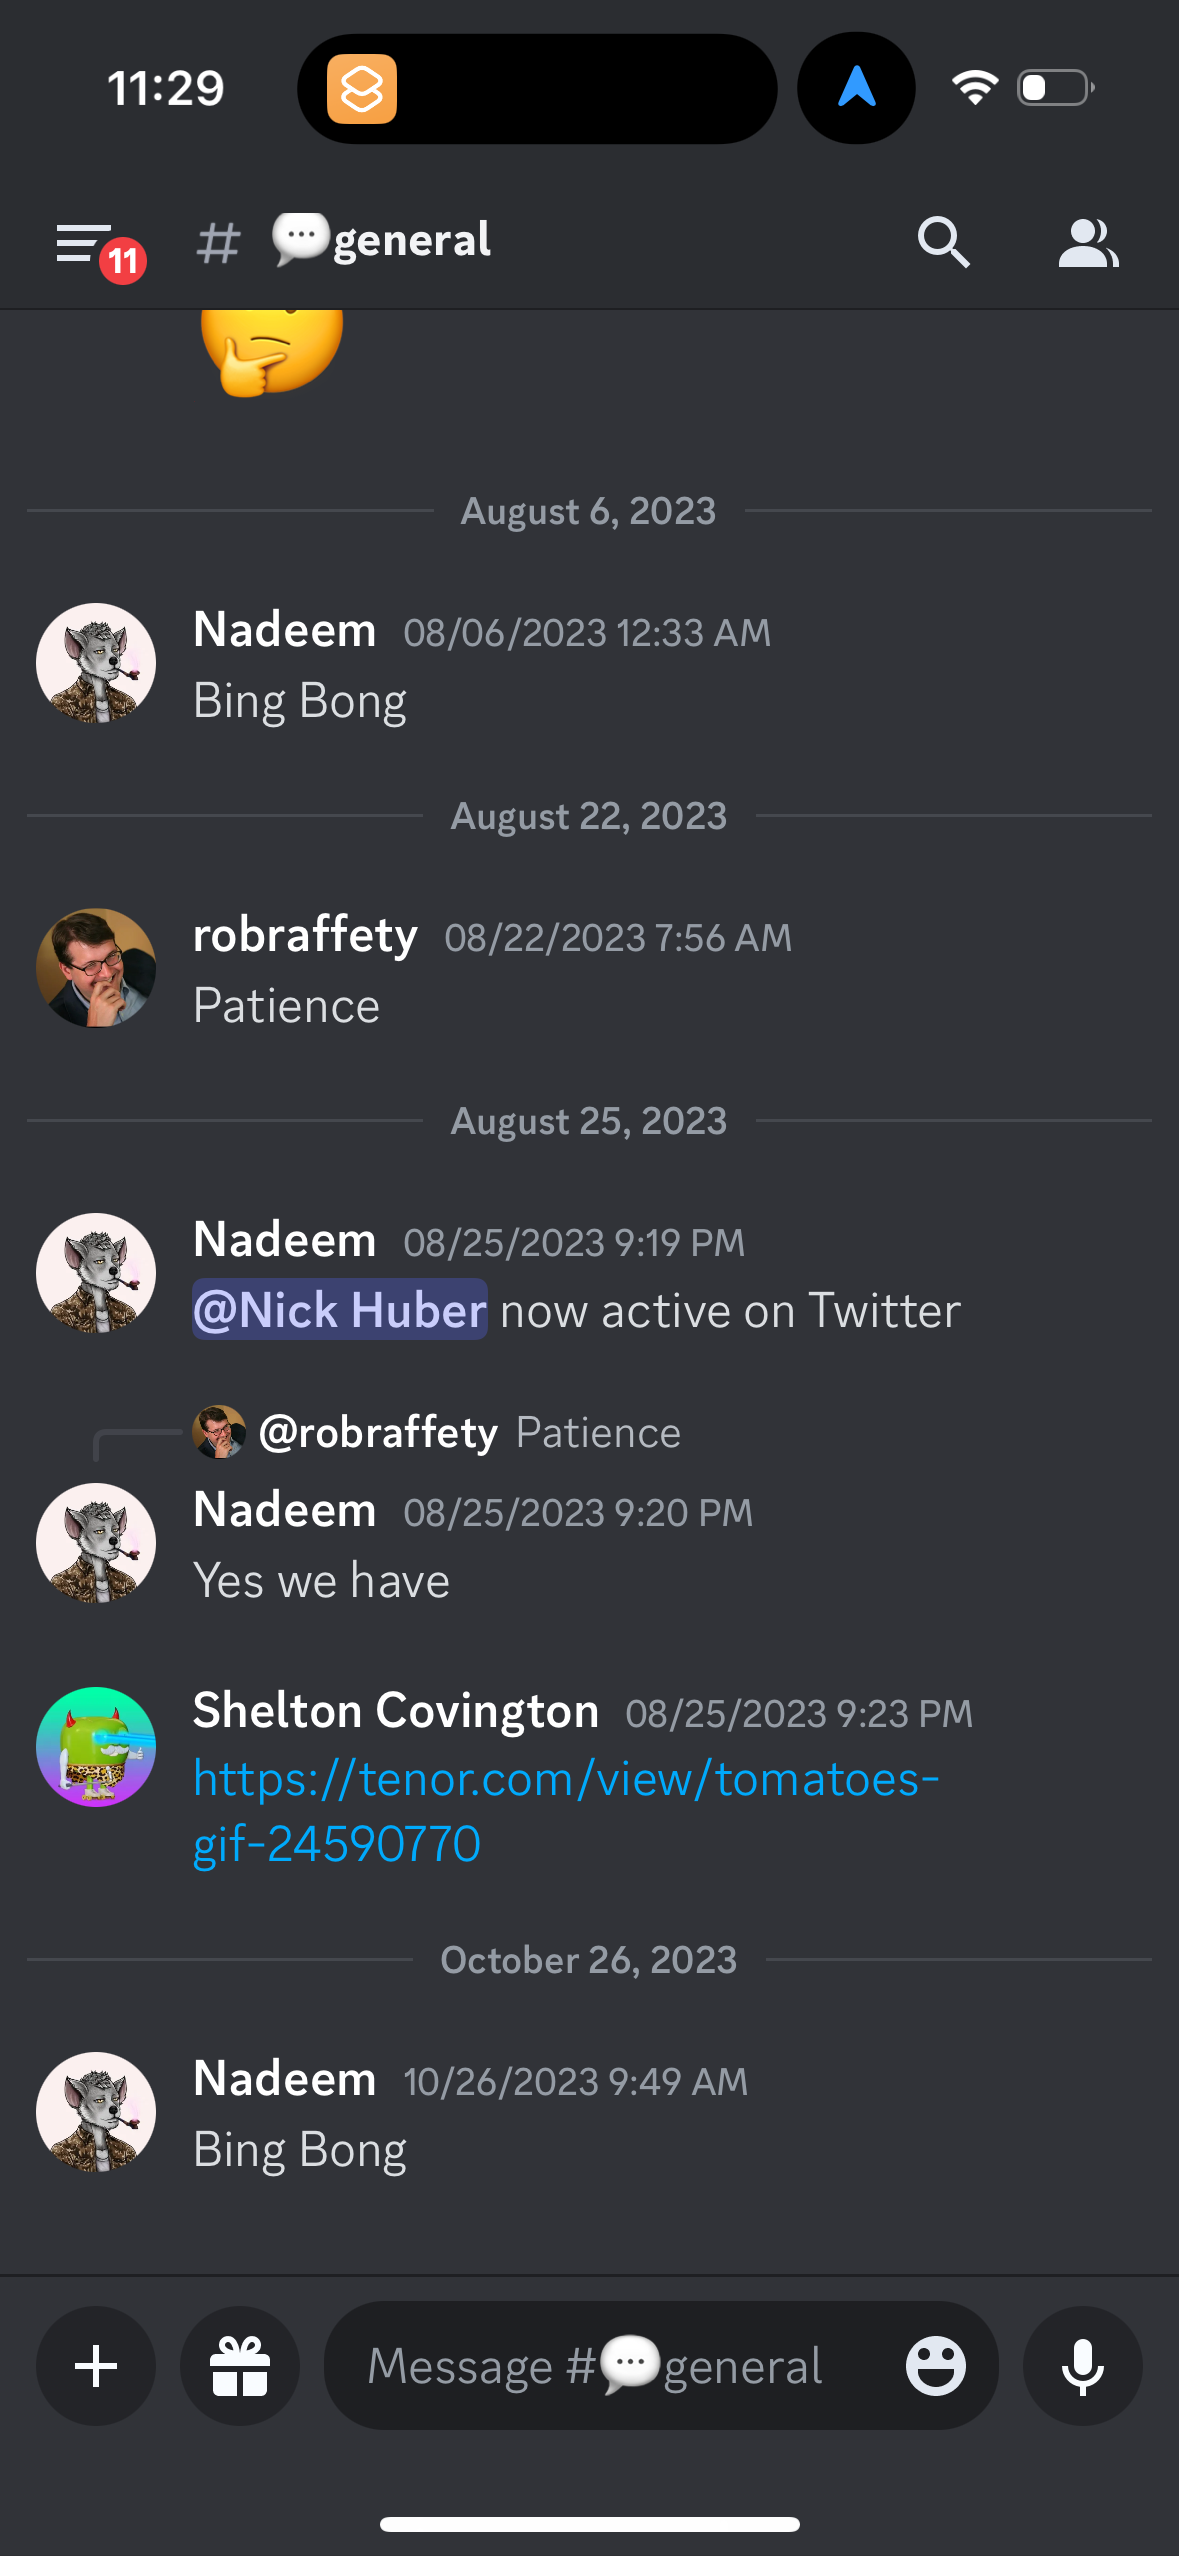The width and height of the screenshot is (1179, 2556).
Task: Open the replied Patience message
Action: [470, 1432]
